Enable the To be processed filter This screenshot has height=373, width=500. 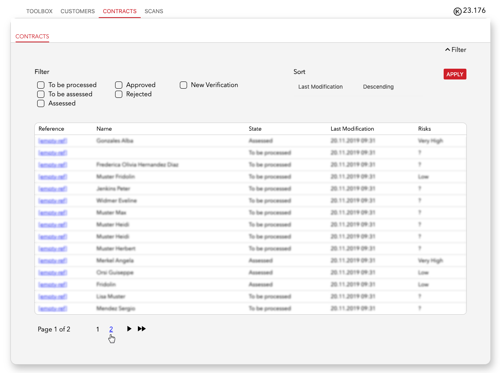pyautogui.click(x=41, y=85)
